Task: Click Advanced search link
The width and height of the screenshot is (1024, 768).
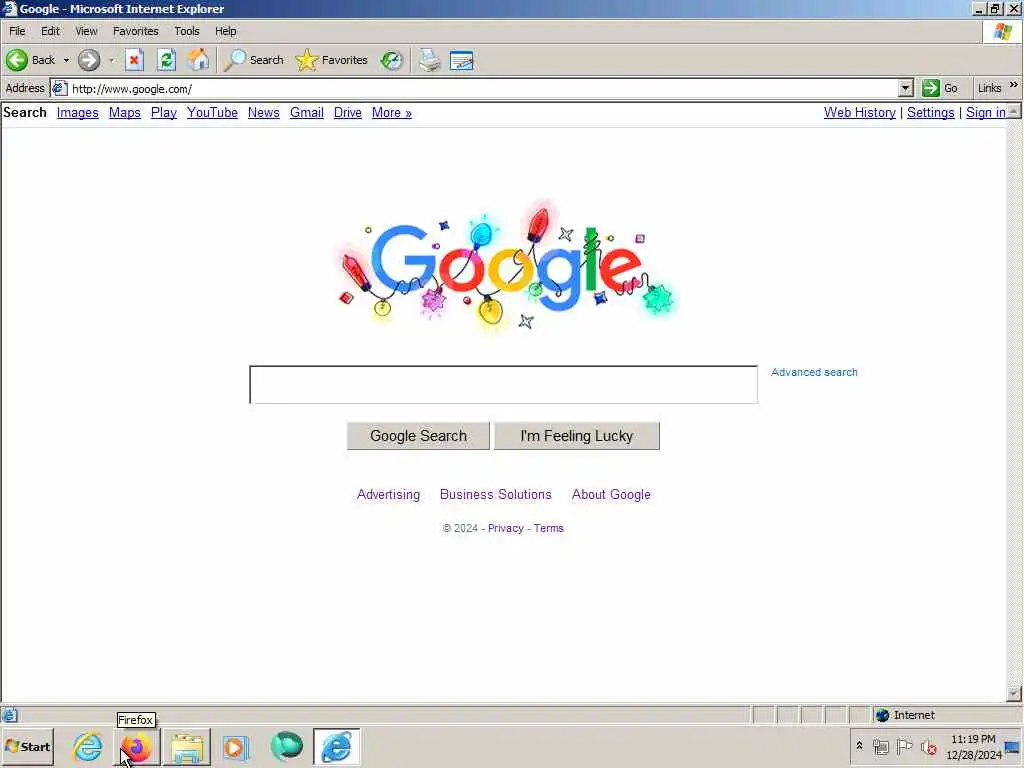Action: click(x=814, y=372)
